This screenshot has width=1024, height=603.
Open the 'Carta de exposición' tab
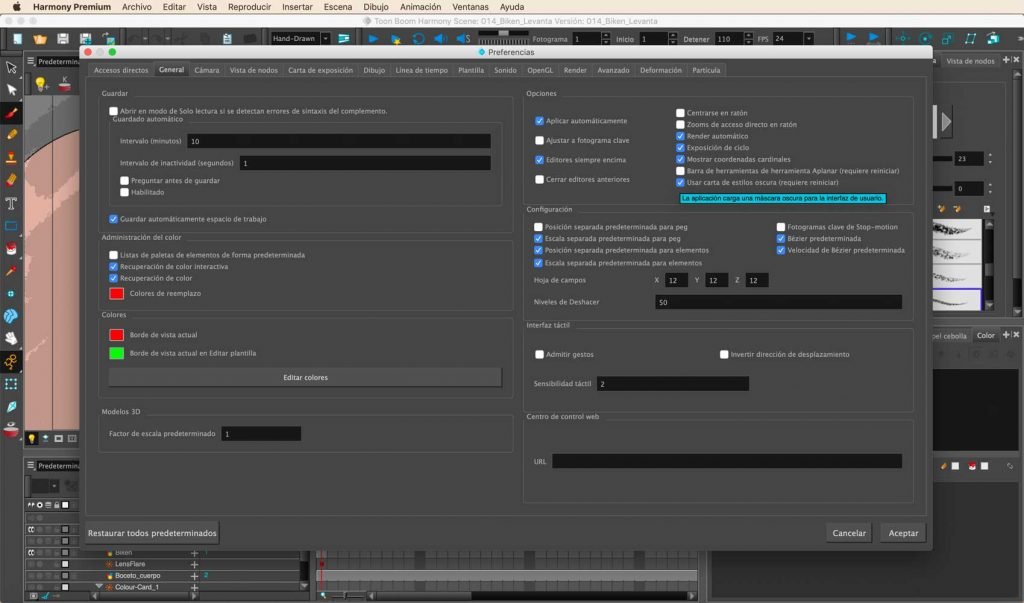tap(320, 70)
